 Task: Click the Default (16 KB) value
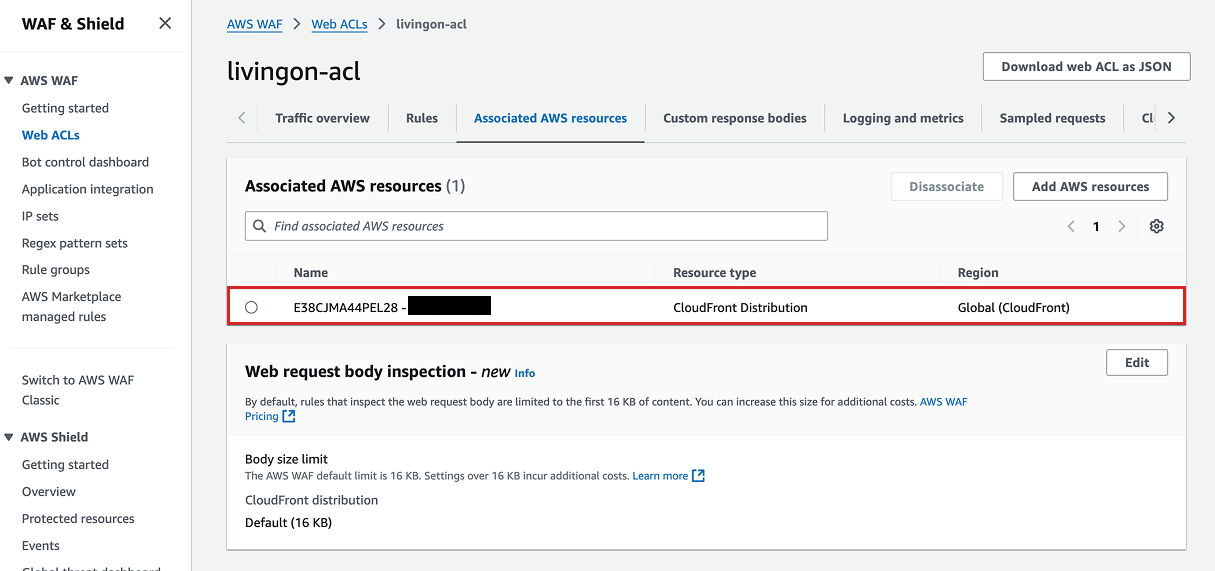[288, 522]
